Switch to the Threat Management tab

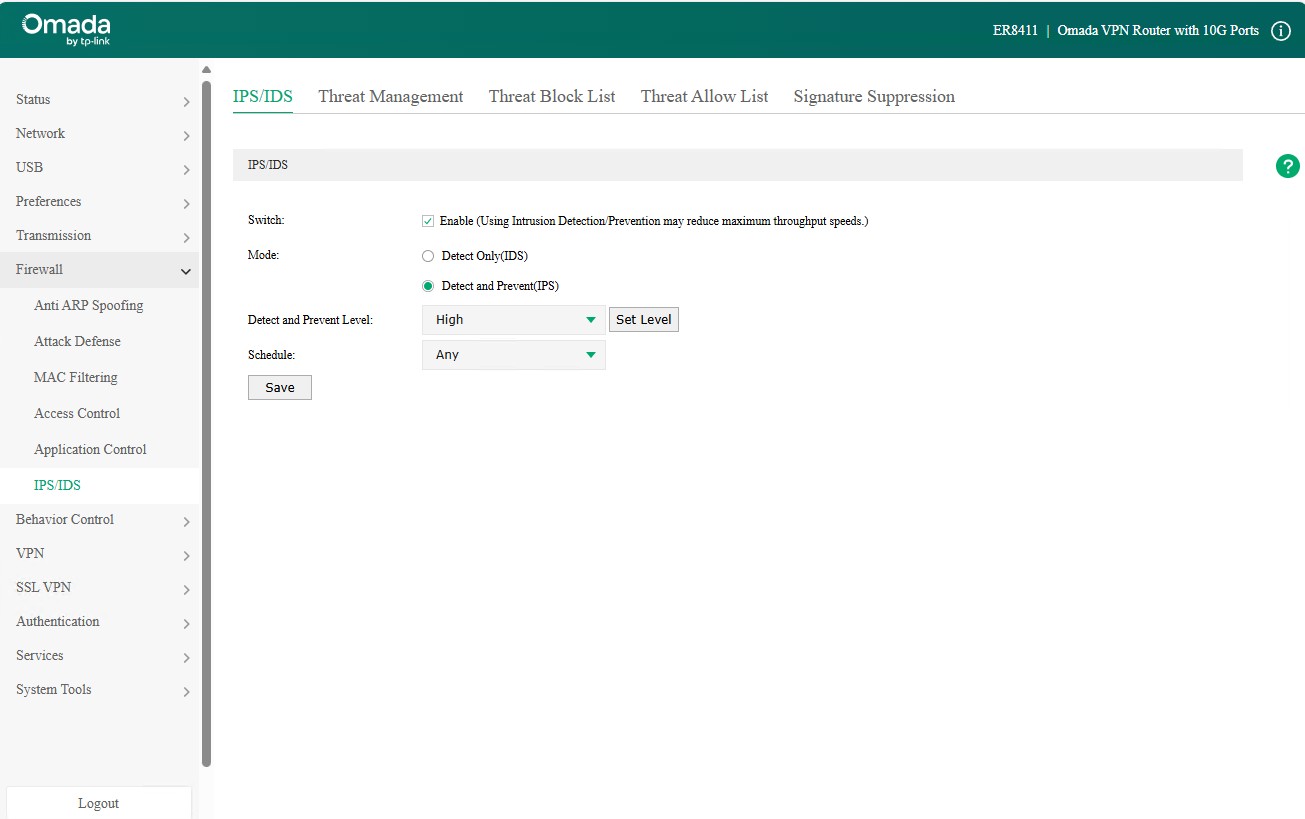[390, 97]
